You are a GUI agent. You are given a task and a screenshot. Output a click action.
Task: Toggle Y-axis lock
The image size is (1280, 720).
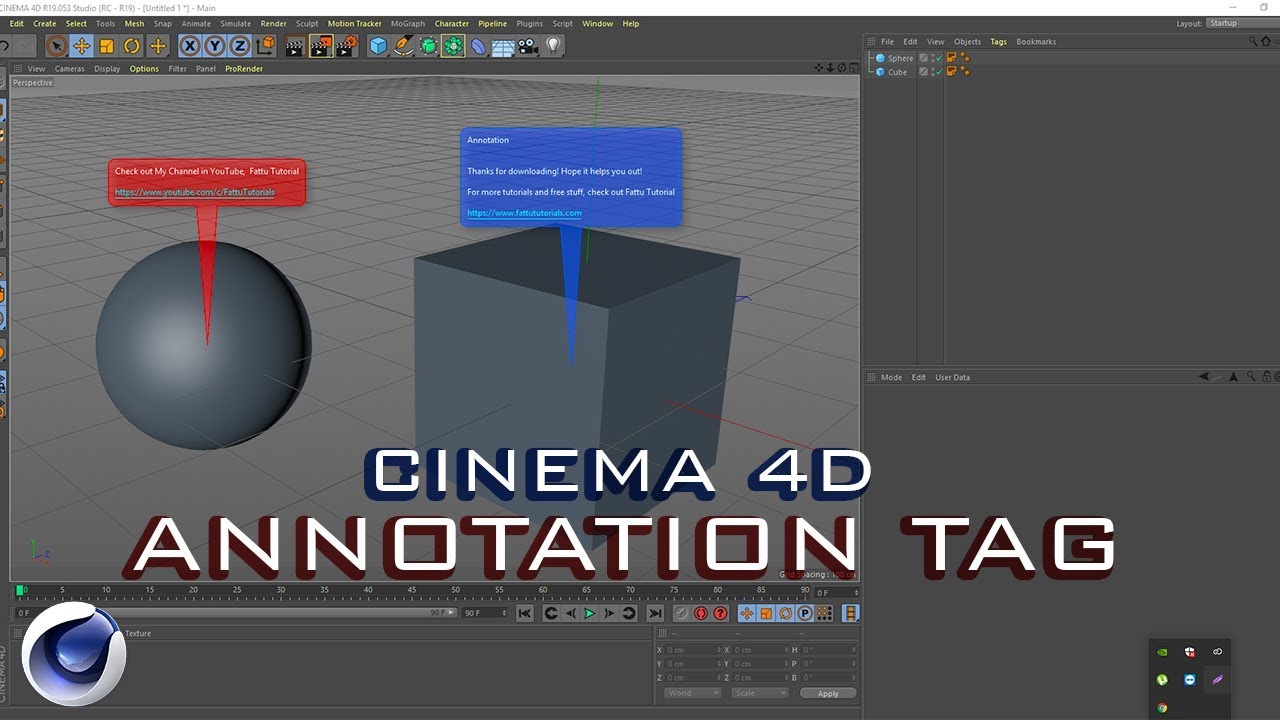[214, 46]
